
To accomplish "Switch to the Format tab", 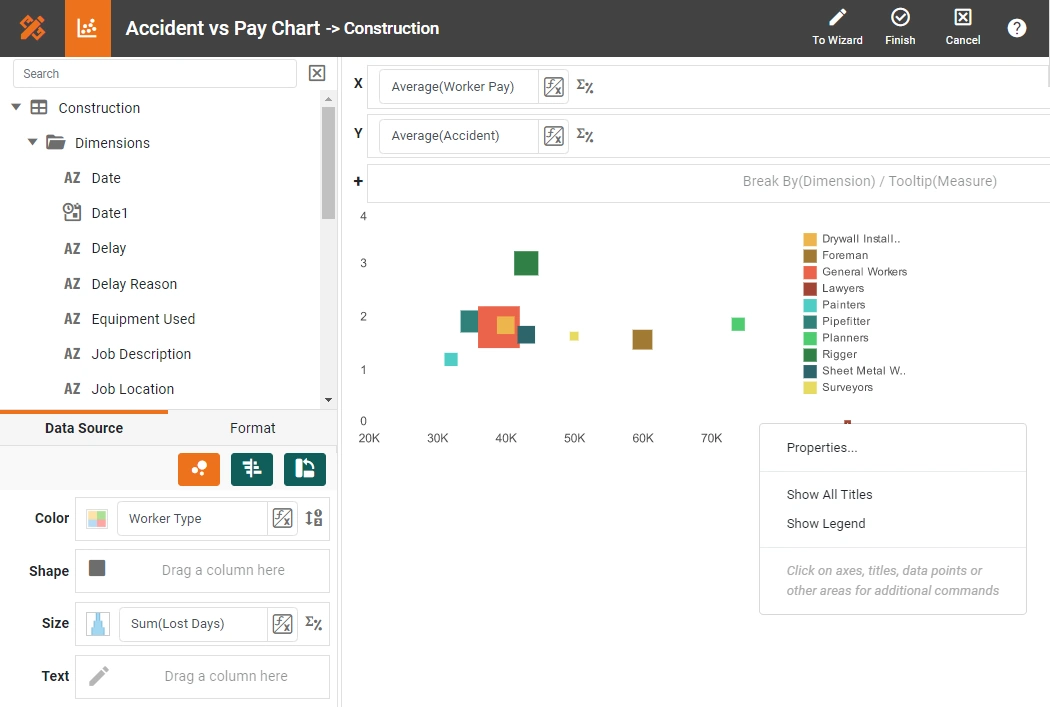I will pyautogui.click(x=252, y=427).
